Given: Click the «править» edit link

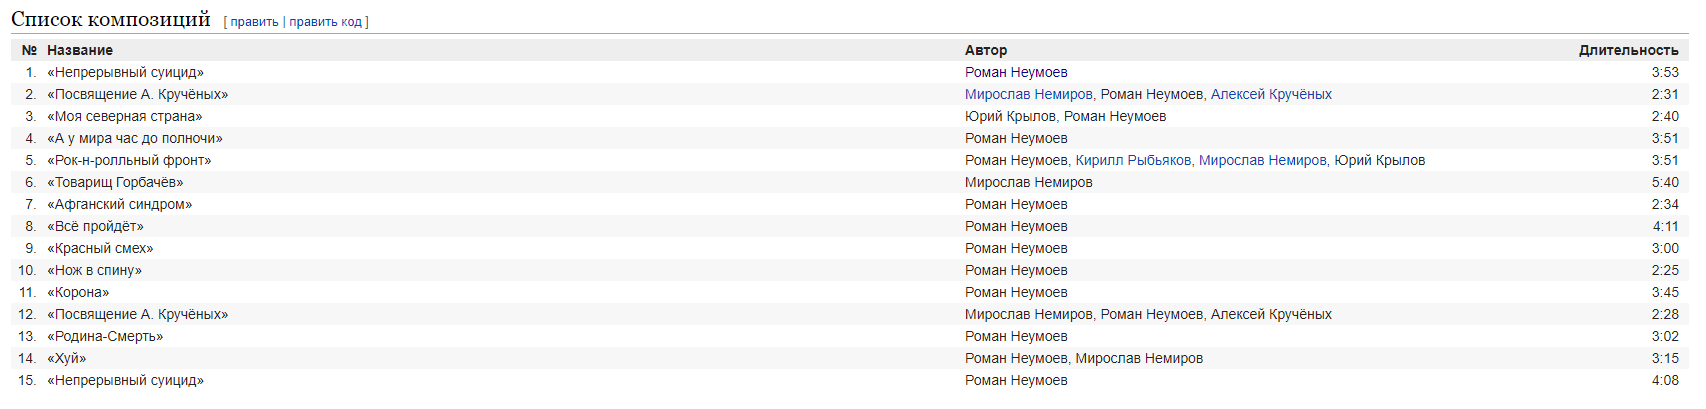Looking at the screenshot, I should [254, 22].
